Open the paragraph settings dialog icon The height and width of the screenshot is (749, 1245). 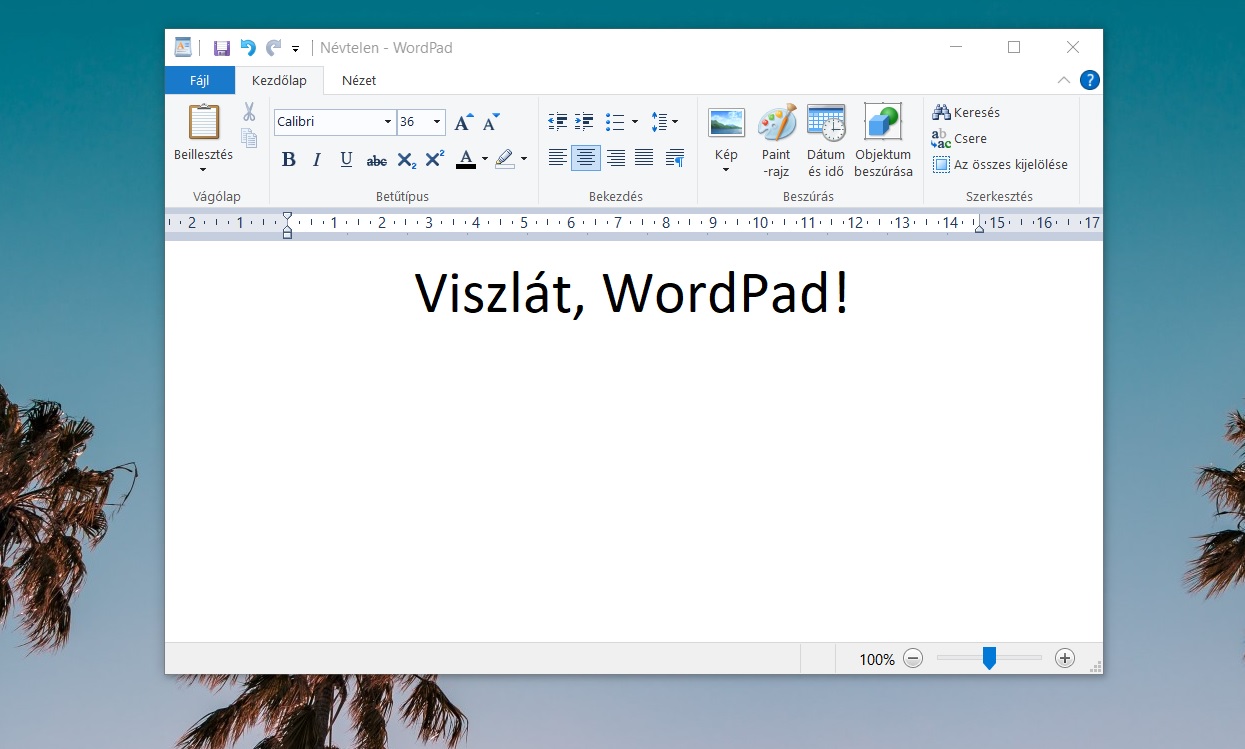(675, 158)
